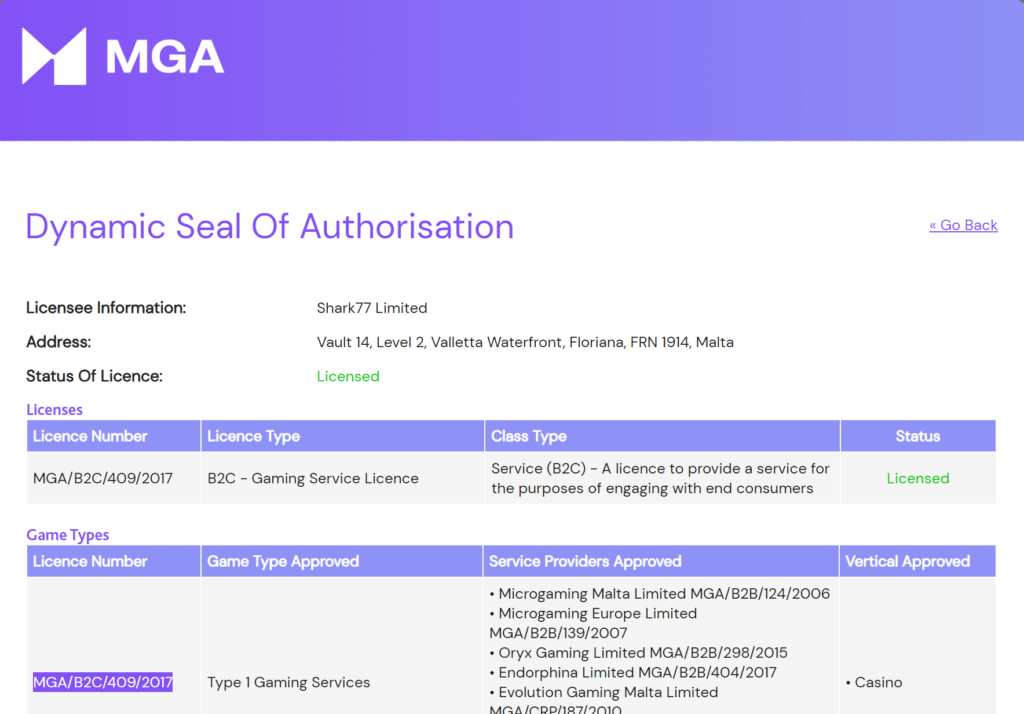Screen dimensions: 1024x714
Task: Click the Class Type column header
Action: (x=529, y=436)
